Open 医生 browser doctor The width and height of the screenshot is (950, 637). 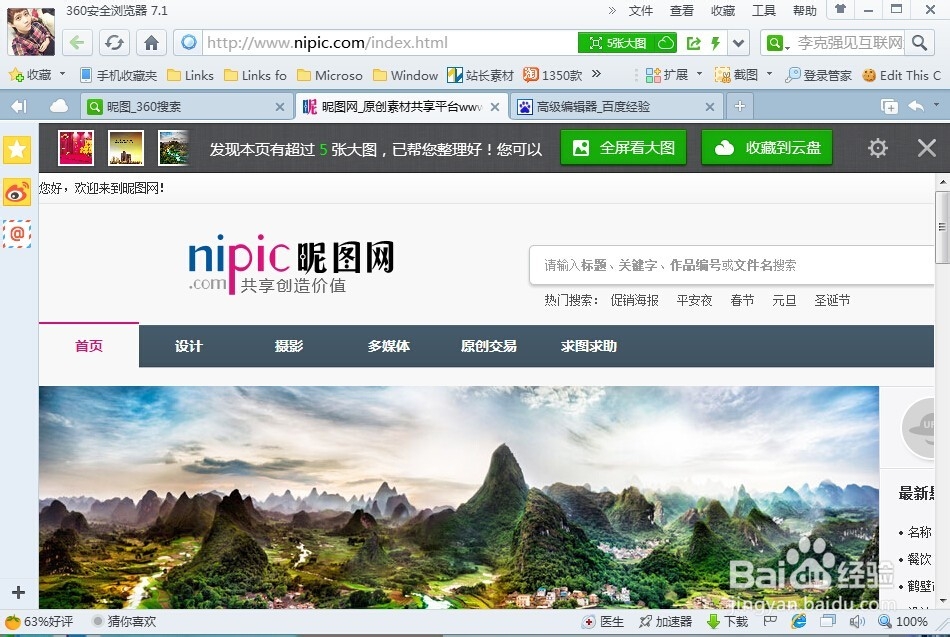603,621
